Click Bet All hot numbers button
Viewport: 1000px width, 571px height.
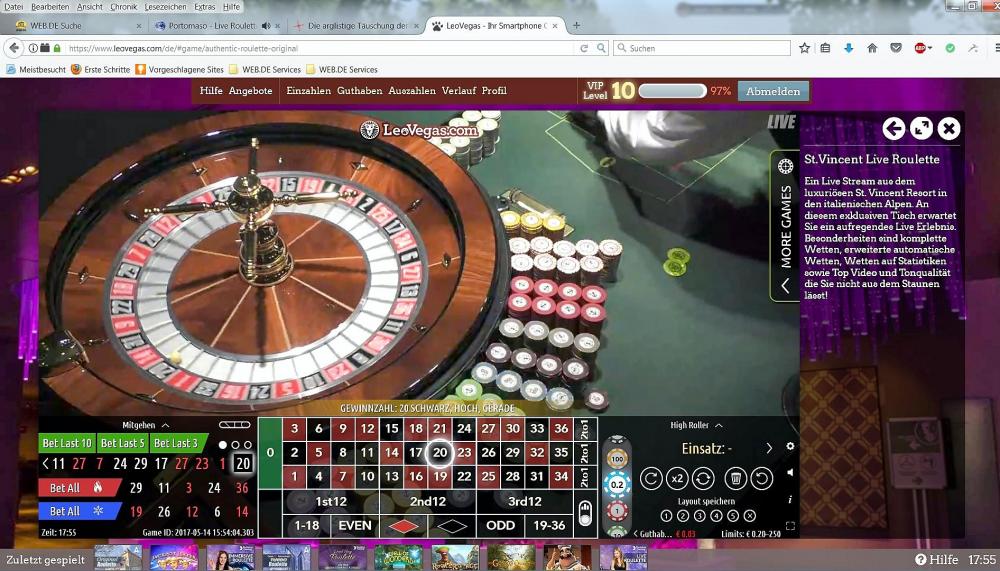[x=79, y=487]
